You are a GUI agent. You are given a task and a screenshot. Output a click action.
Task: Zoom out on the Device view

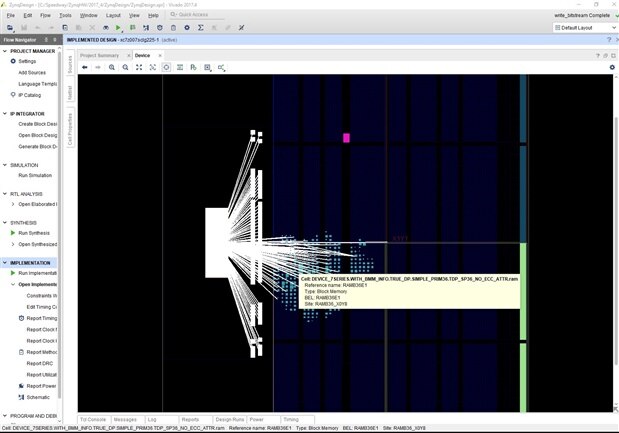[125, 67]
